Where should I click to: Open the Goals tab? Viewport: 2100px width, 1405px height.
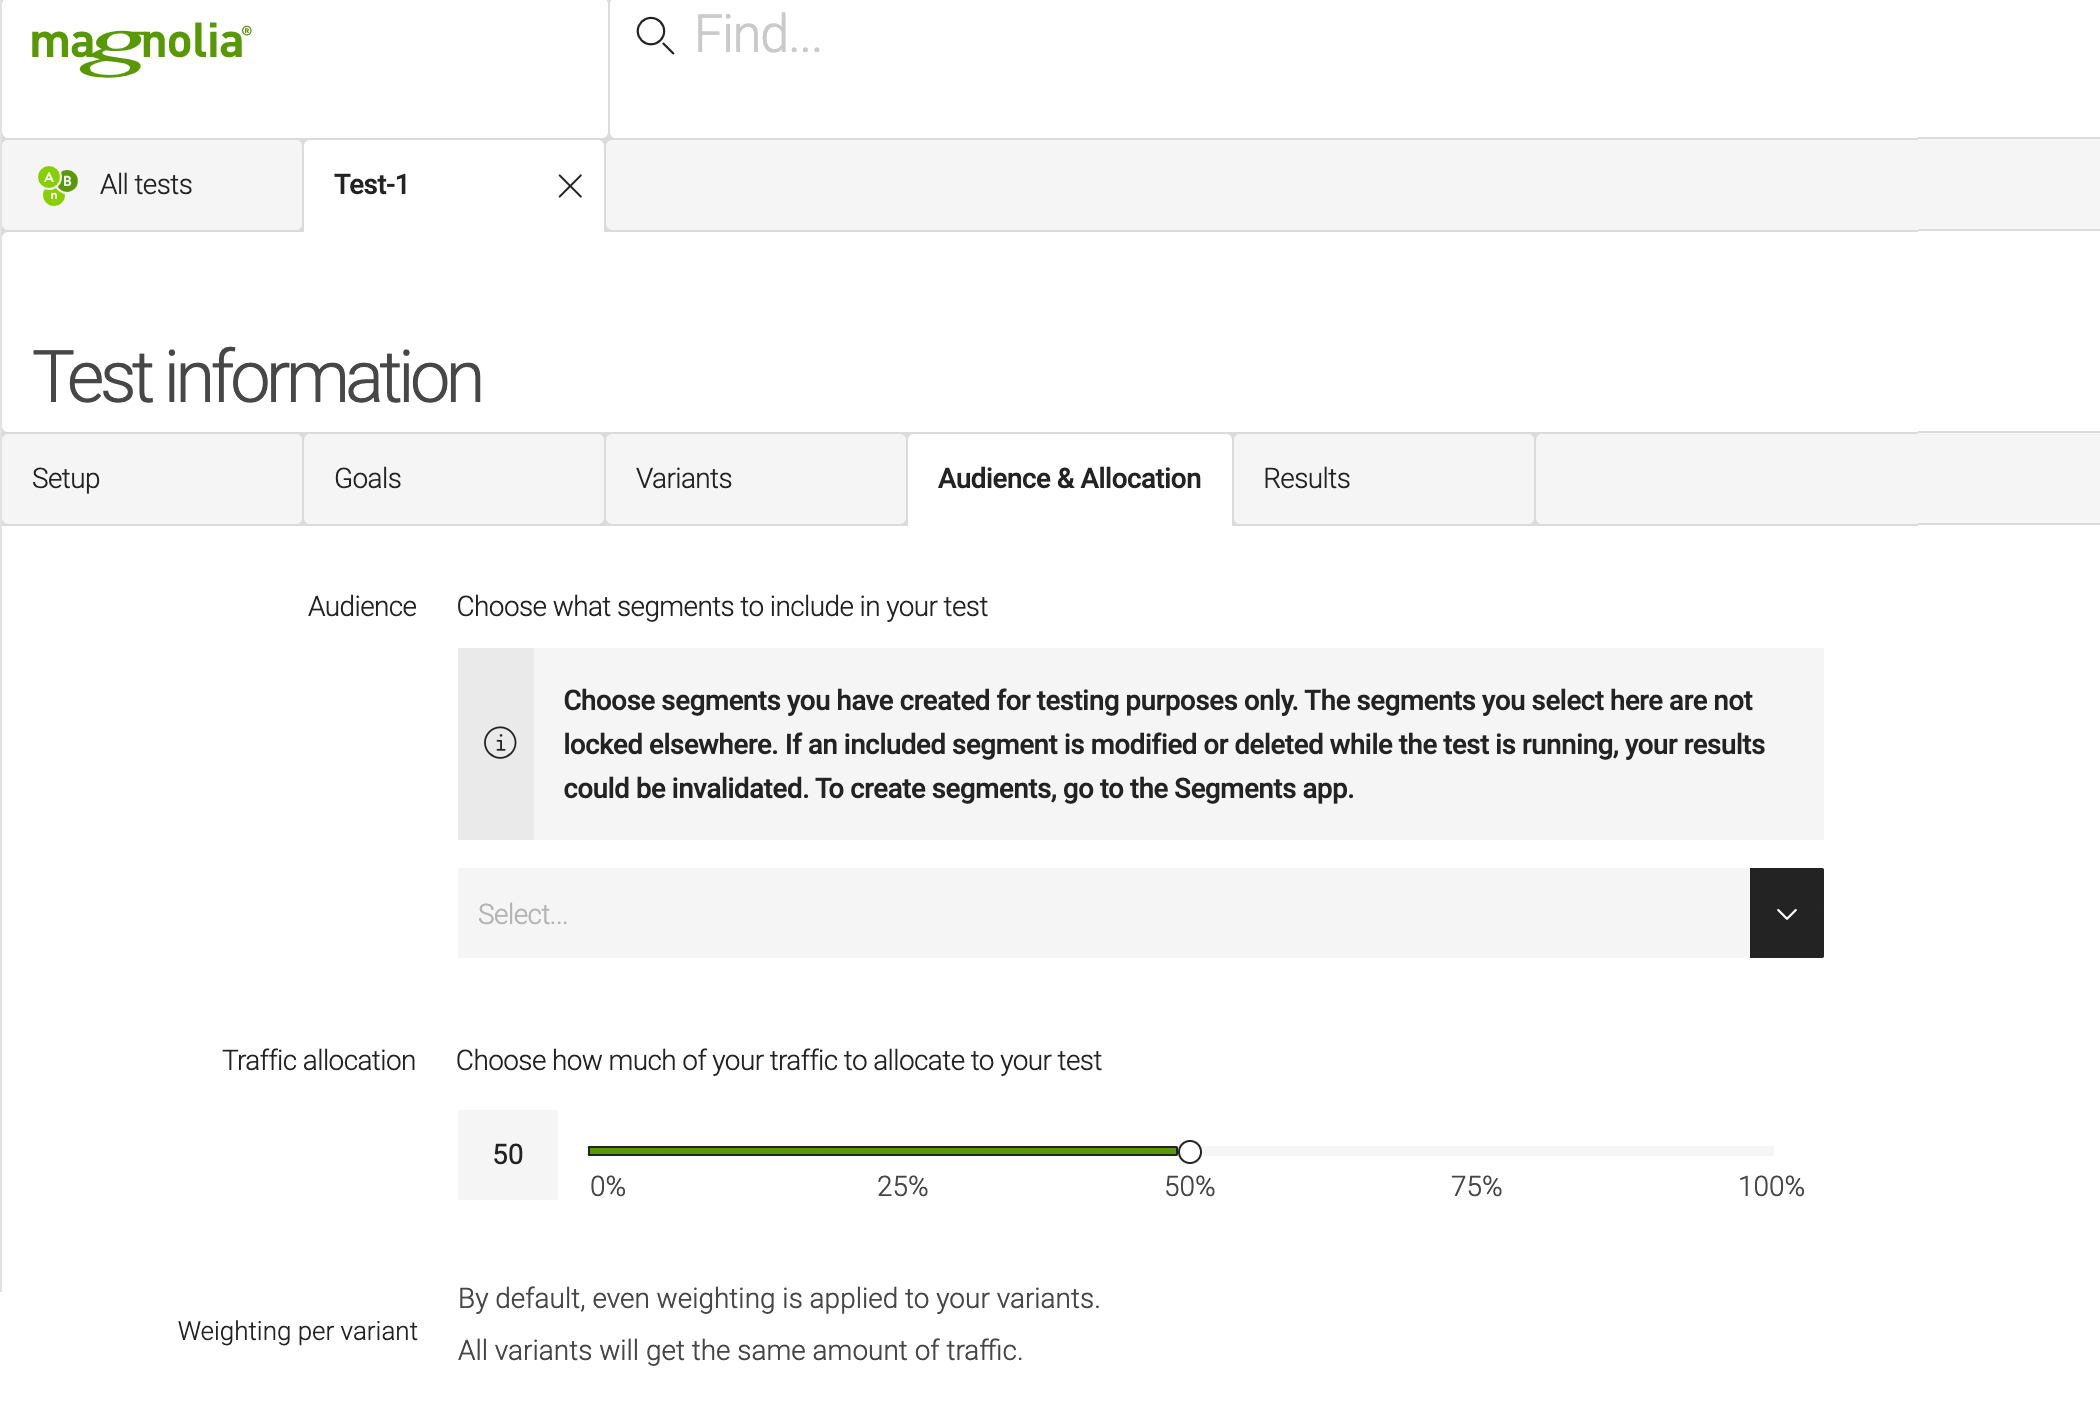coord(368,478)
